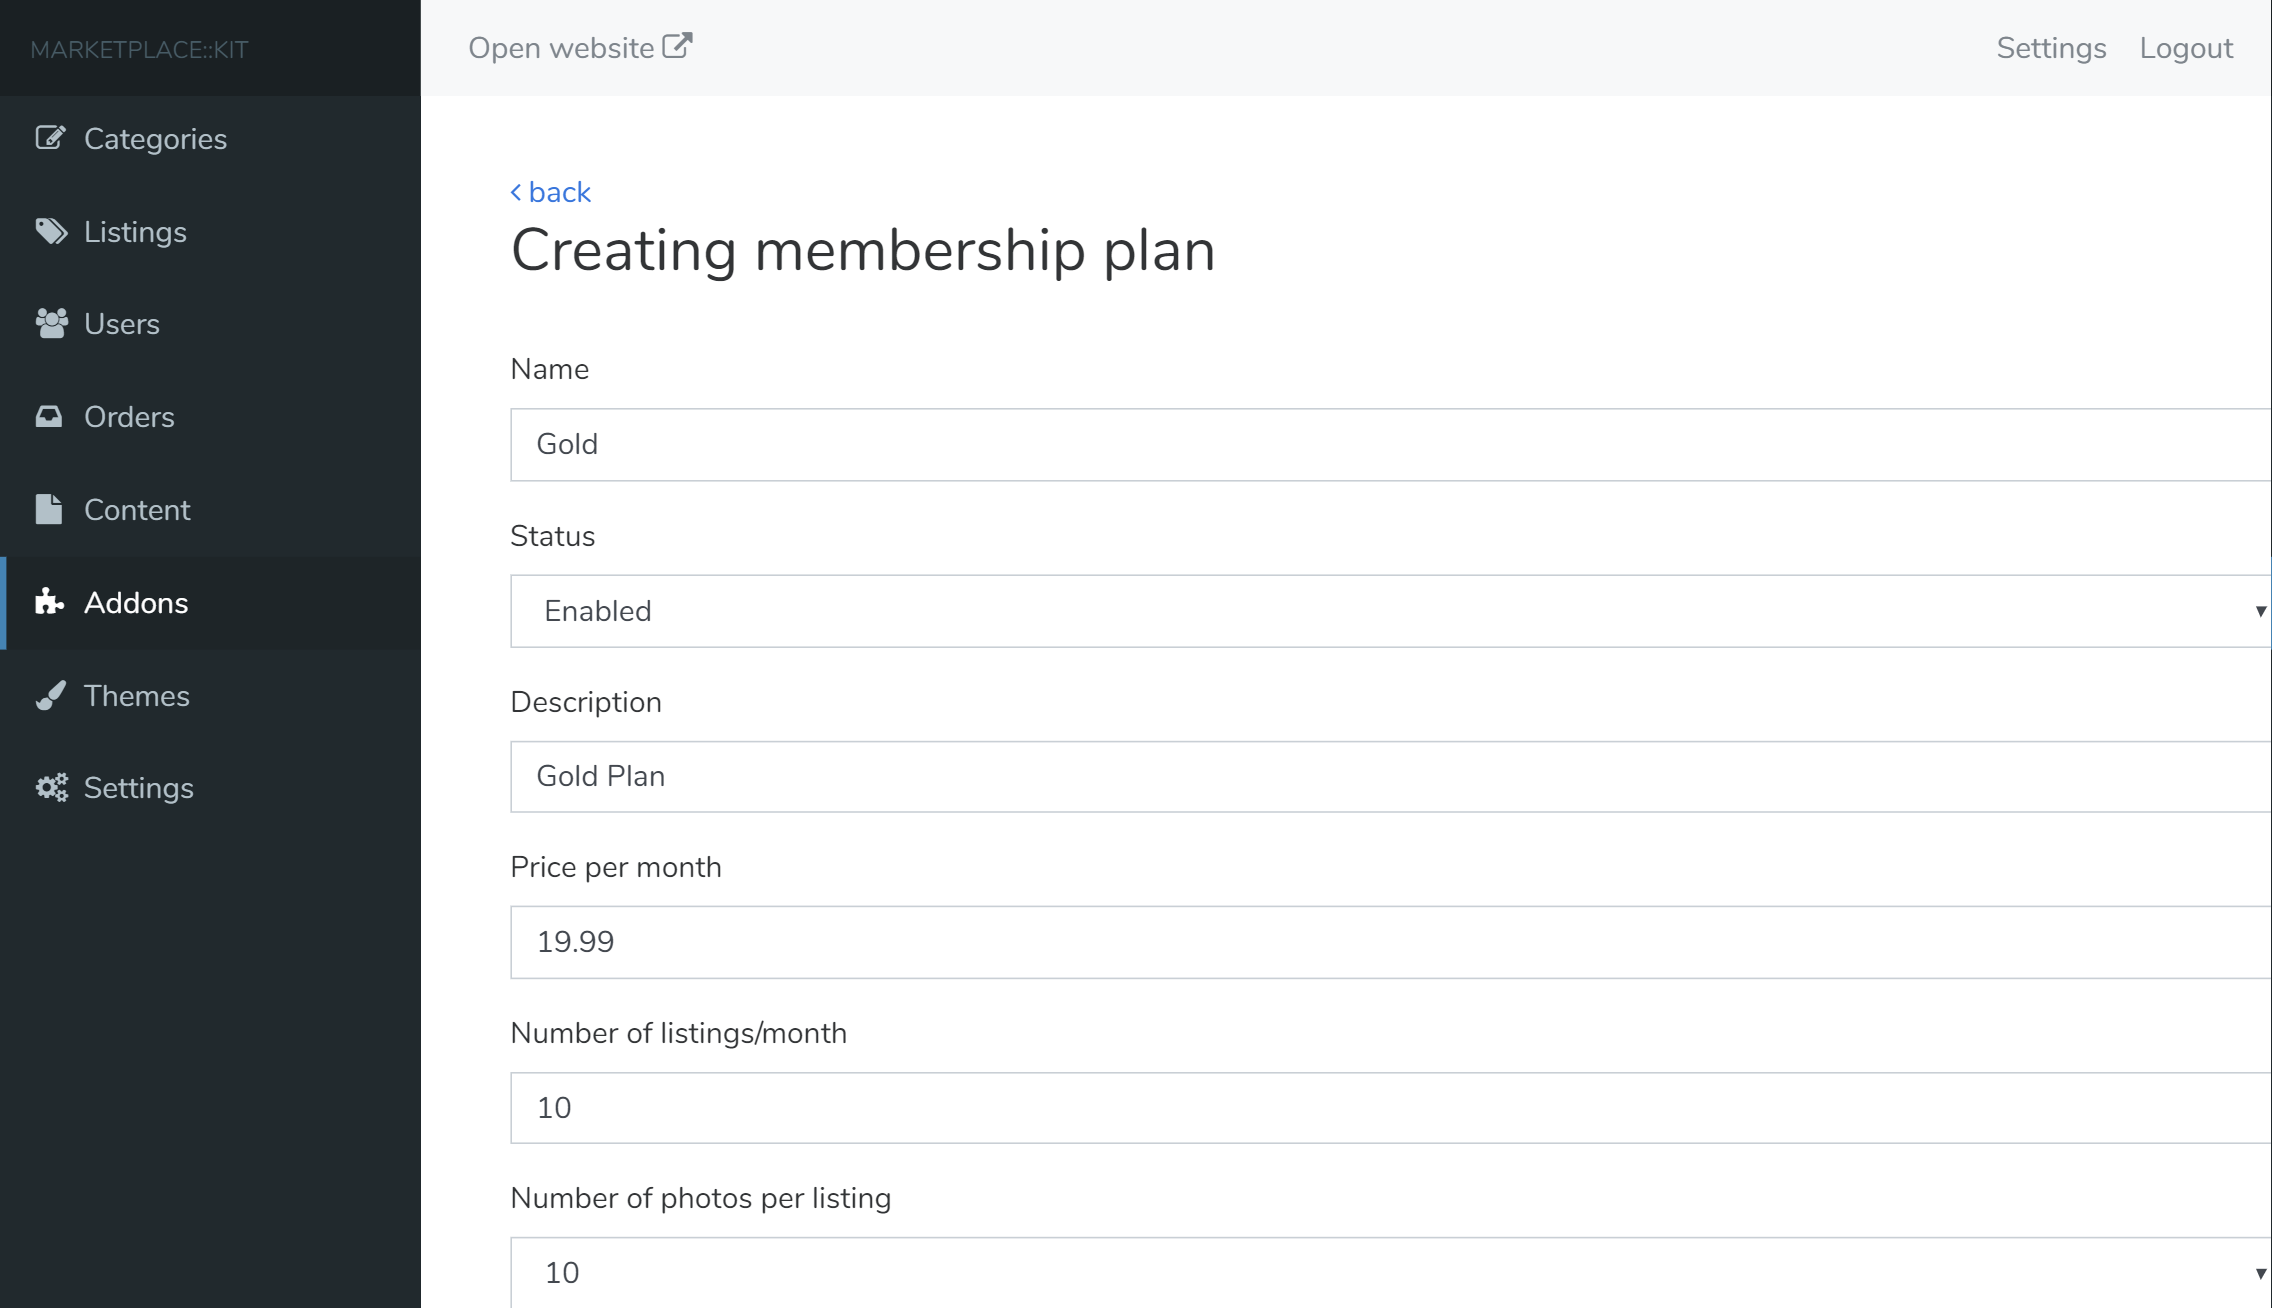Click the Users group icon
This screenshot has height=1308, width=2272.
click(51, 324)
